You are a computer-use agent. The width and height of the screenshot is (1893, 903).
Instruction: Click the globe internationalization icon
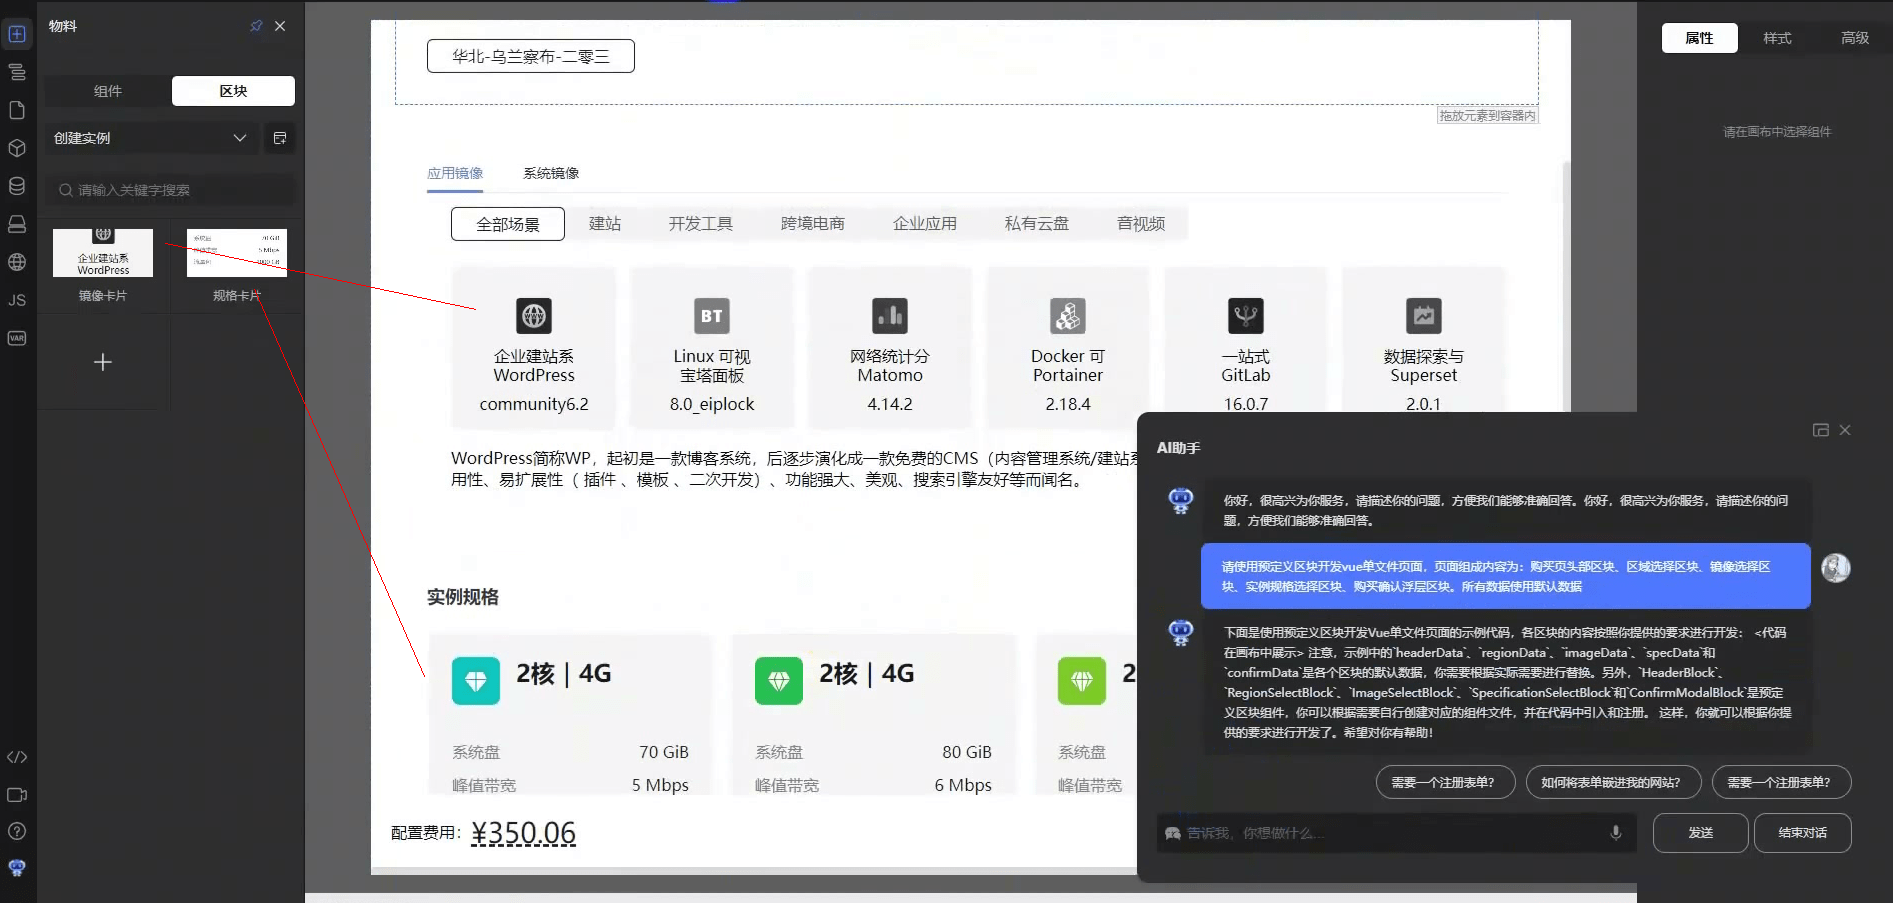(x=16, y=262)
